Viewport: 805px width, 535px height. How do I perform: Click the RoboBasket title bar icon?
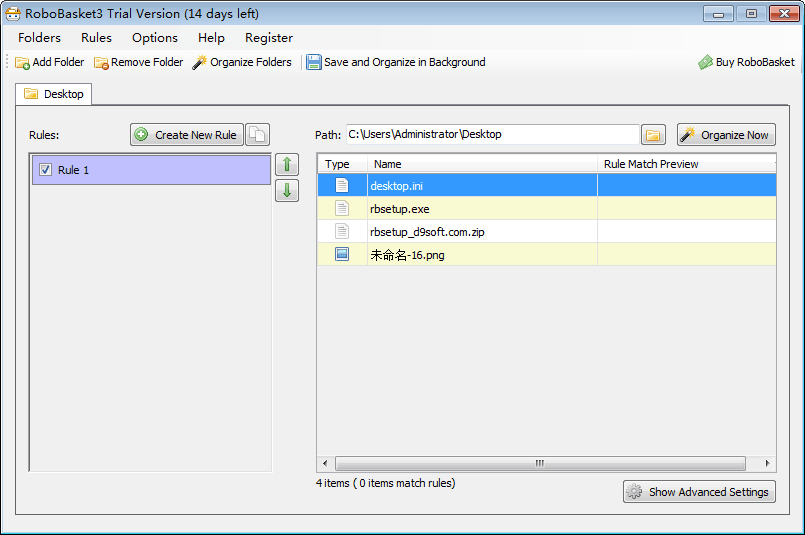13,13
